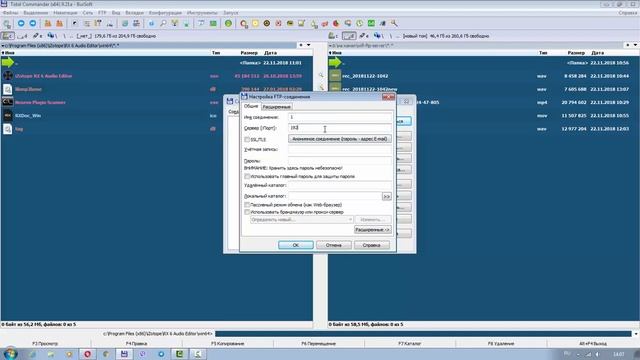This screenshot has height=360, width=640.
Task: Select the Общие tab in FTP dialog
Action: coord(251,106)
